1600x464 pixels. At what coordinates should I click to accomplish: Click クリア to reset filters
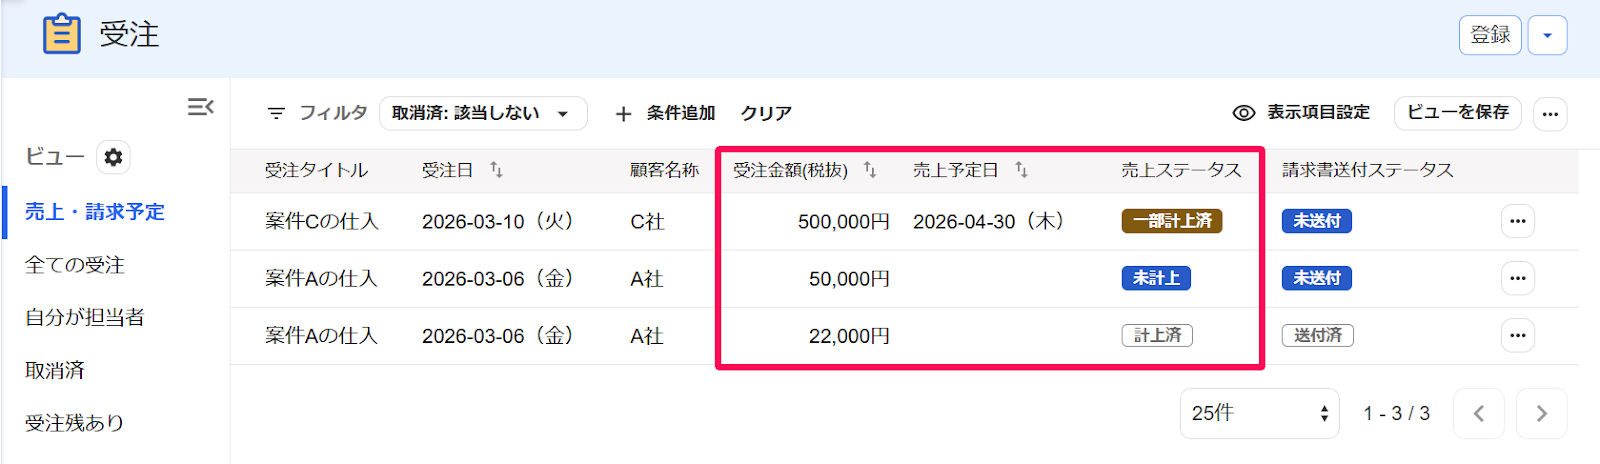[766, 113]
